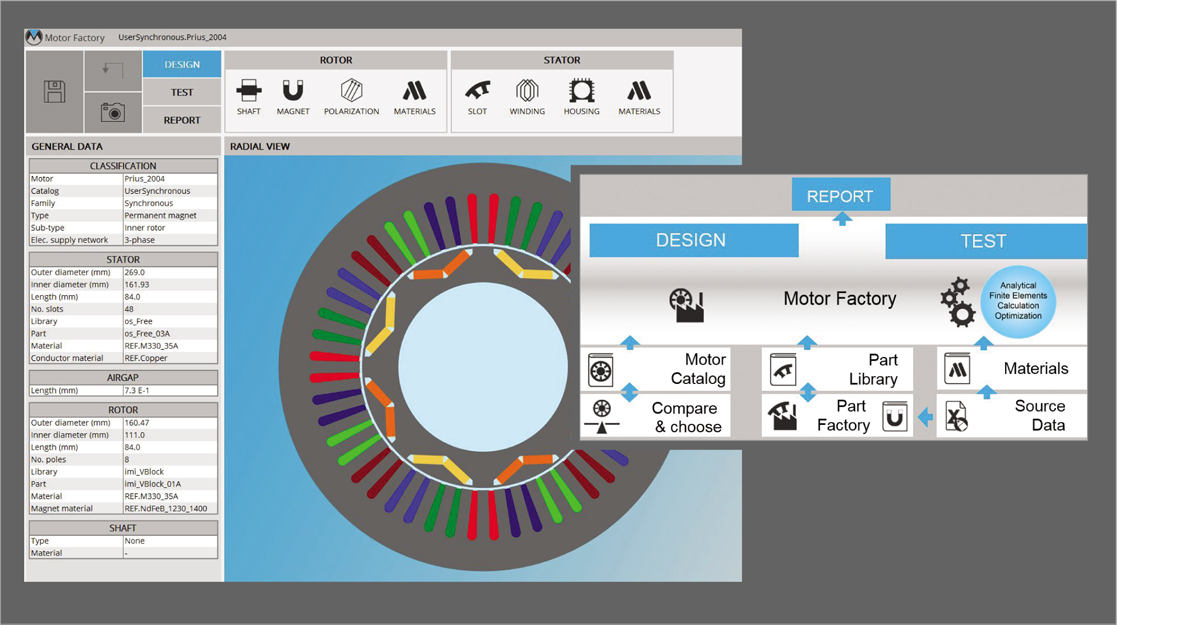Click the Source Data spreadsheet icon

tap(957, 416)
